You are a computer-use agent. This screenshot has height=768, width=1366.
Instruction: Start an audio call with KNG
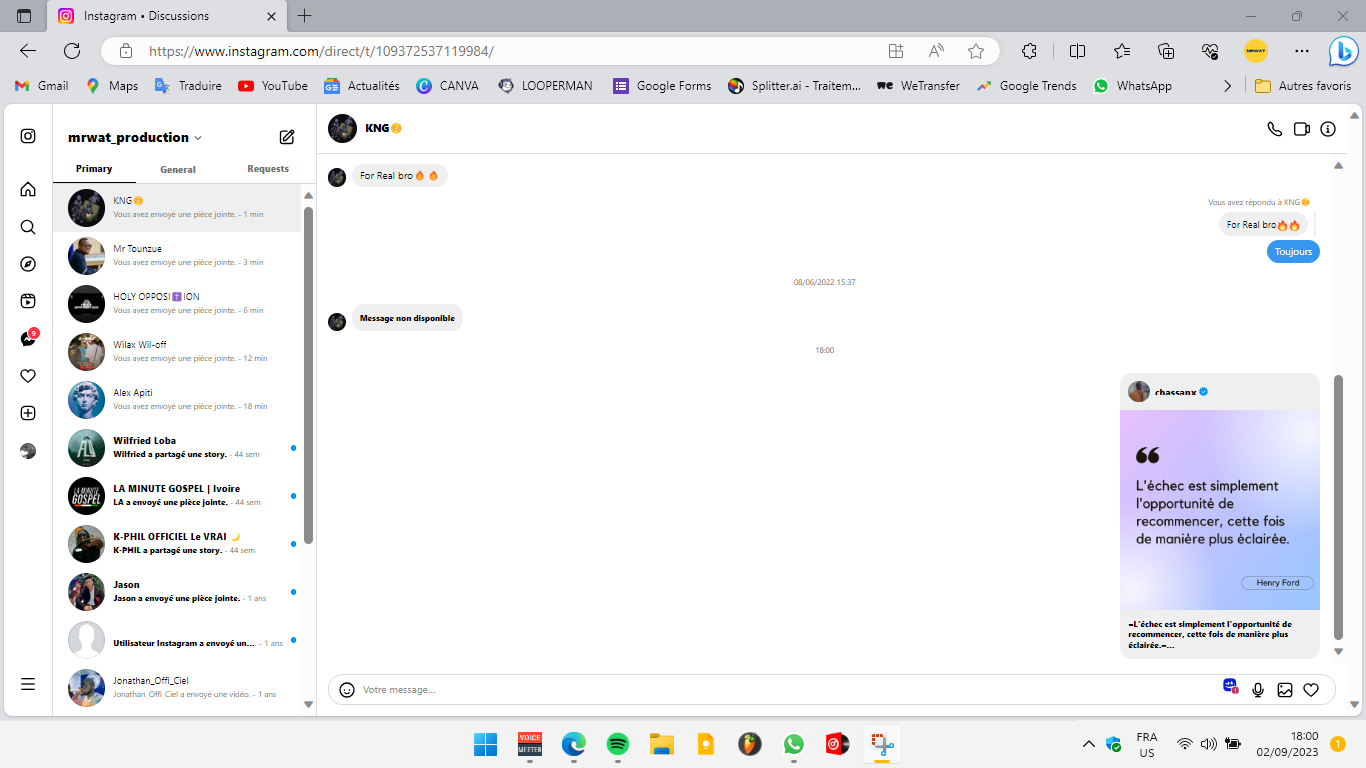(1274, 129)
